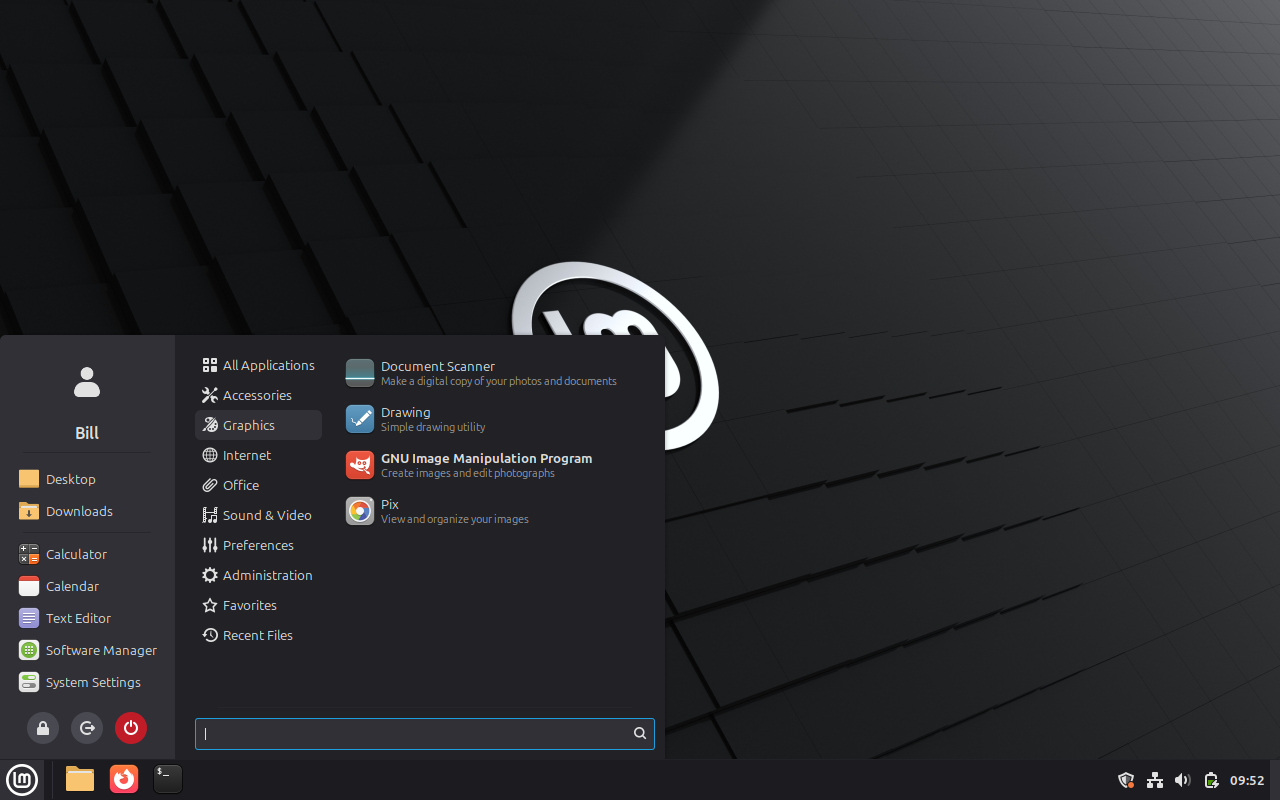1280x800 pixels.
Task: Select the All Applications category
Action: [x=258, y=365]
